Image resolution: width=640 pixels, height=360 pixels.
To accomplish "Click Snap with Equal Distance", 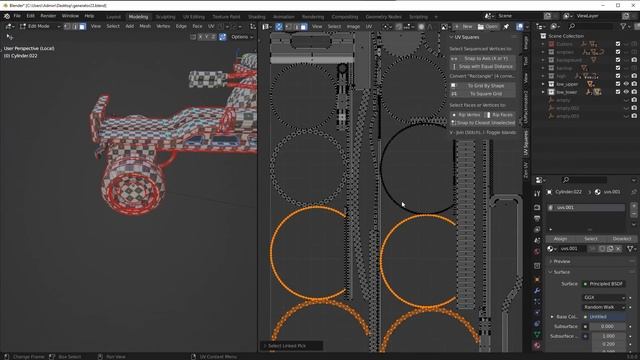I will tap(482, 66).
